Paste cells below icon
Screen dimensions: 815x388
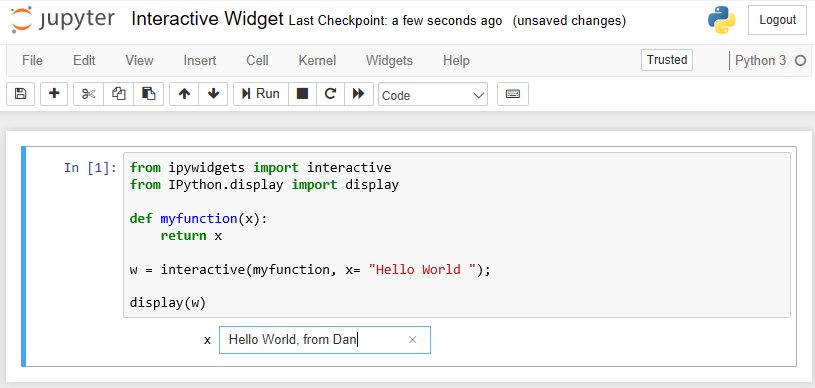pos(149,94)
